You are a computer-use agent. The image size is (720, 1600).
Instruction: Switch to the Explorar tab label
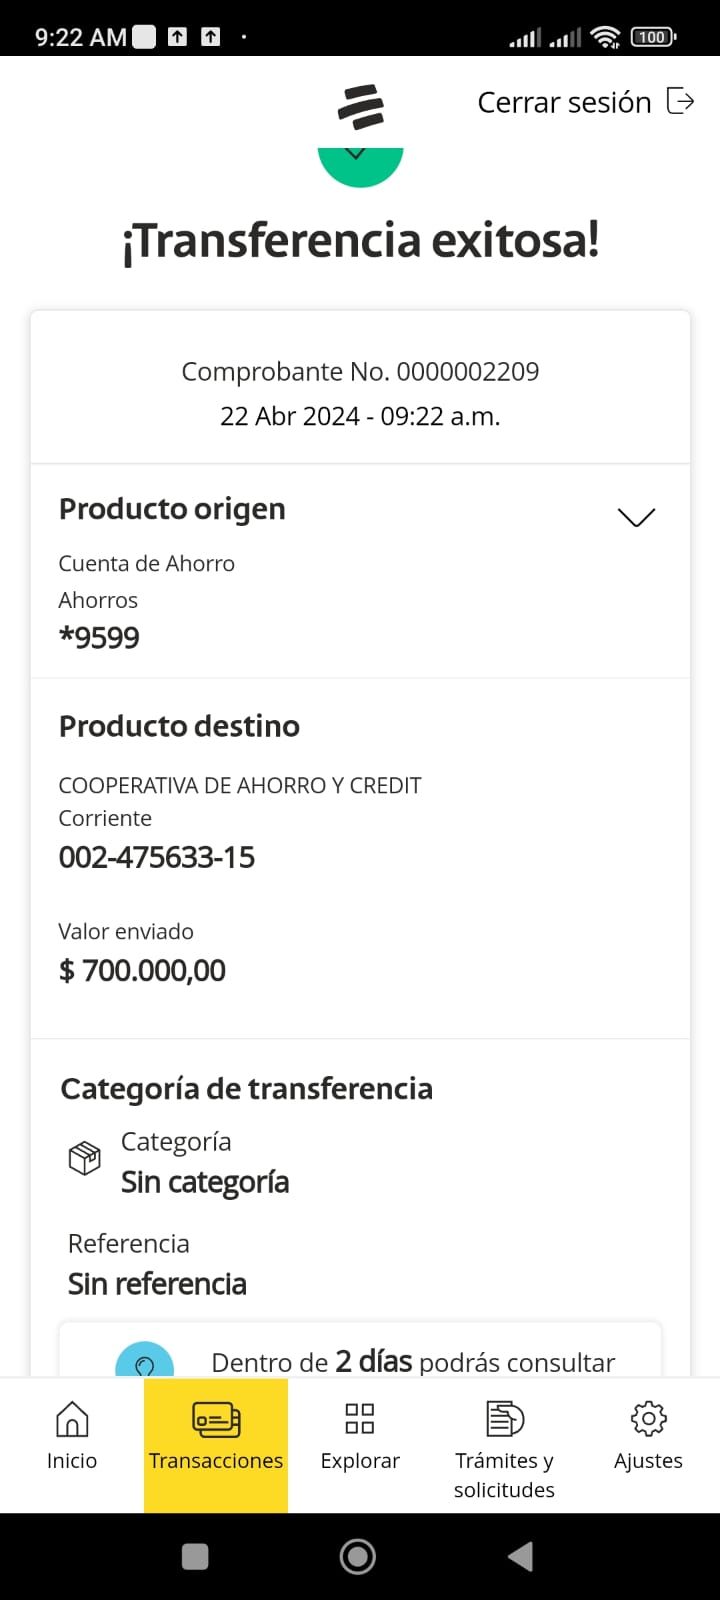point(360,1461)
